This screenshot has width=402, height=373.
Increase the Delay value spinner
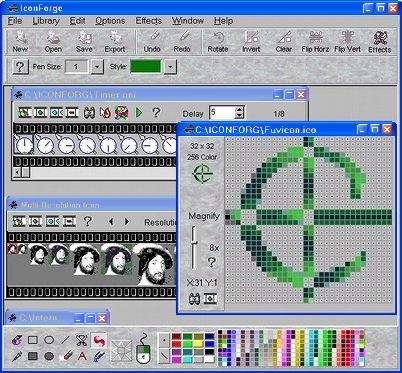239,110
